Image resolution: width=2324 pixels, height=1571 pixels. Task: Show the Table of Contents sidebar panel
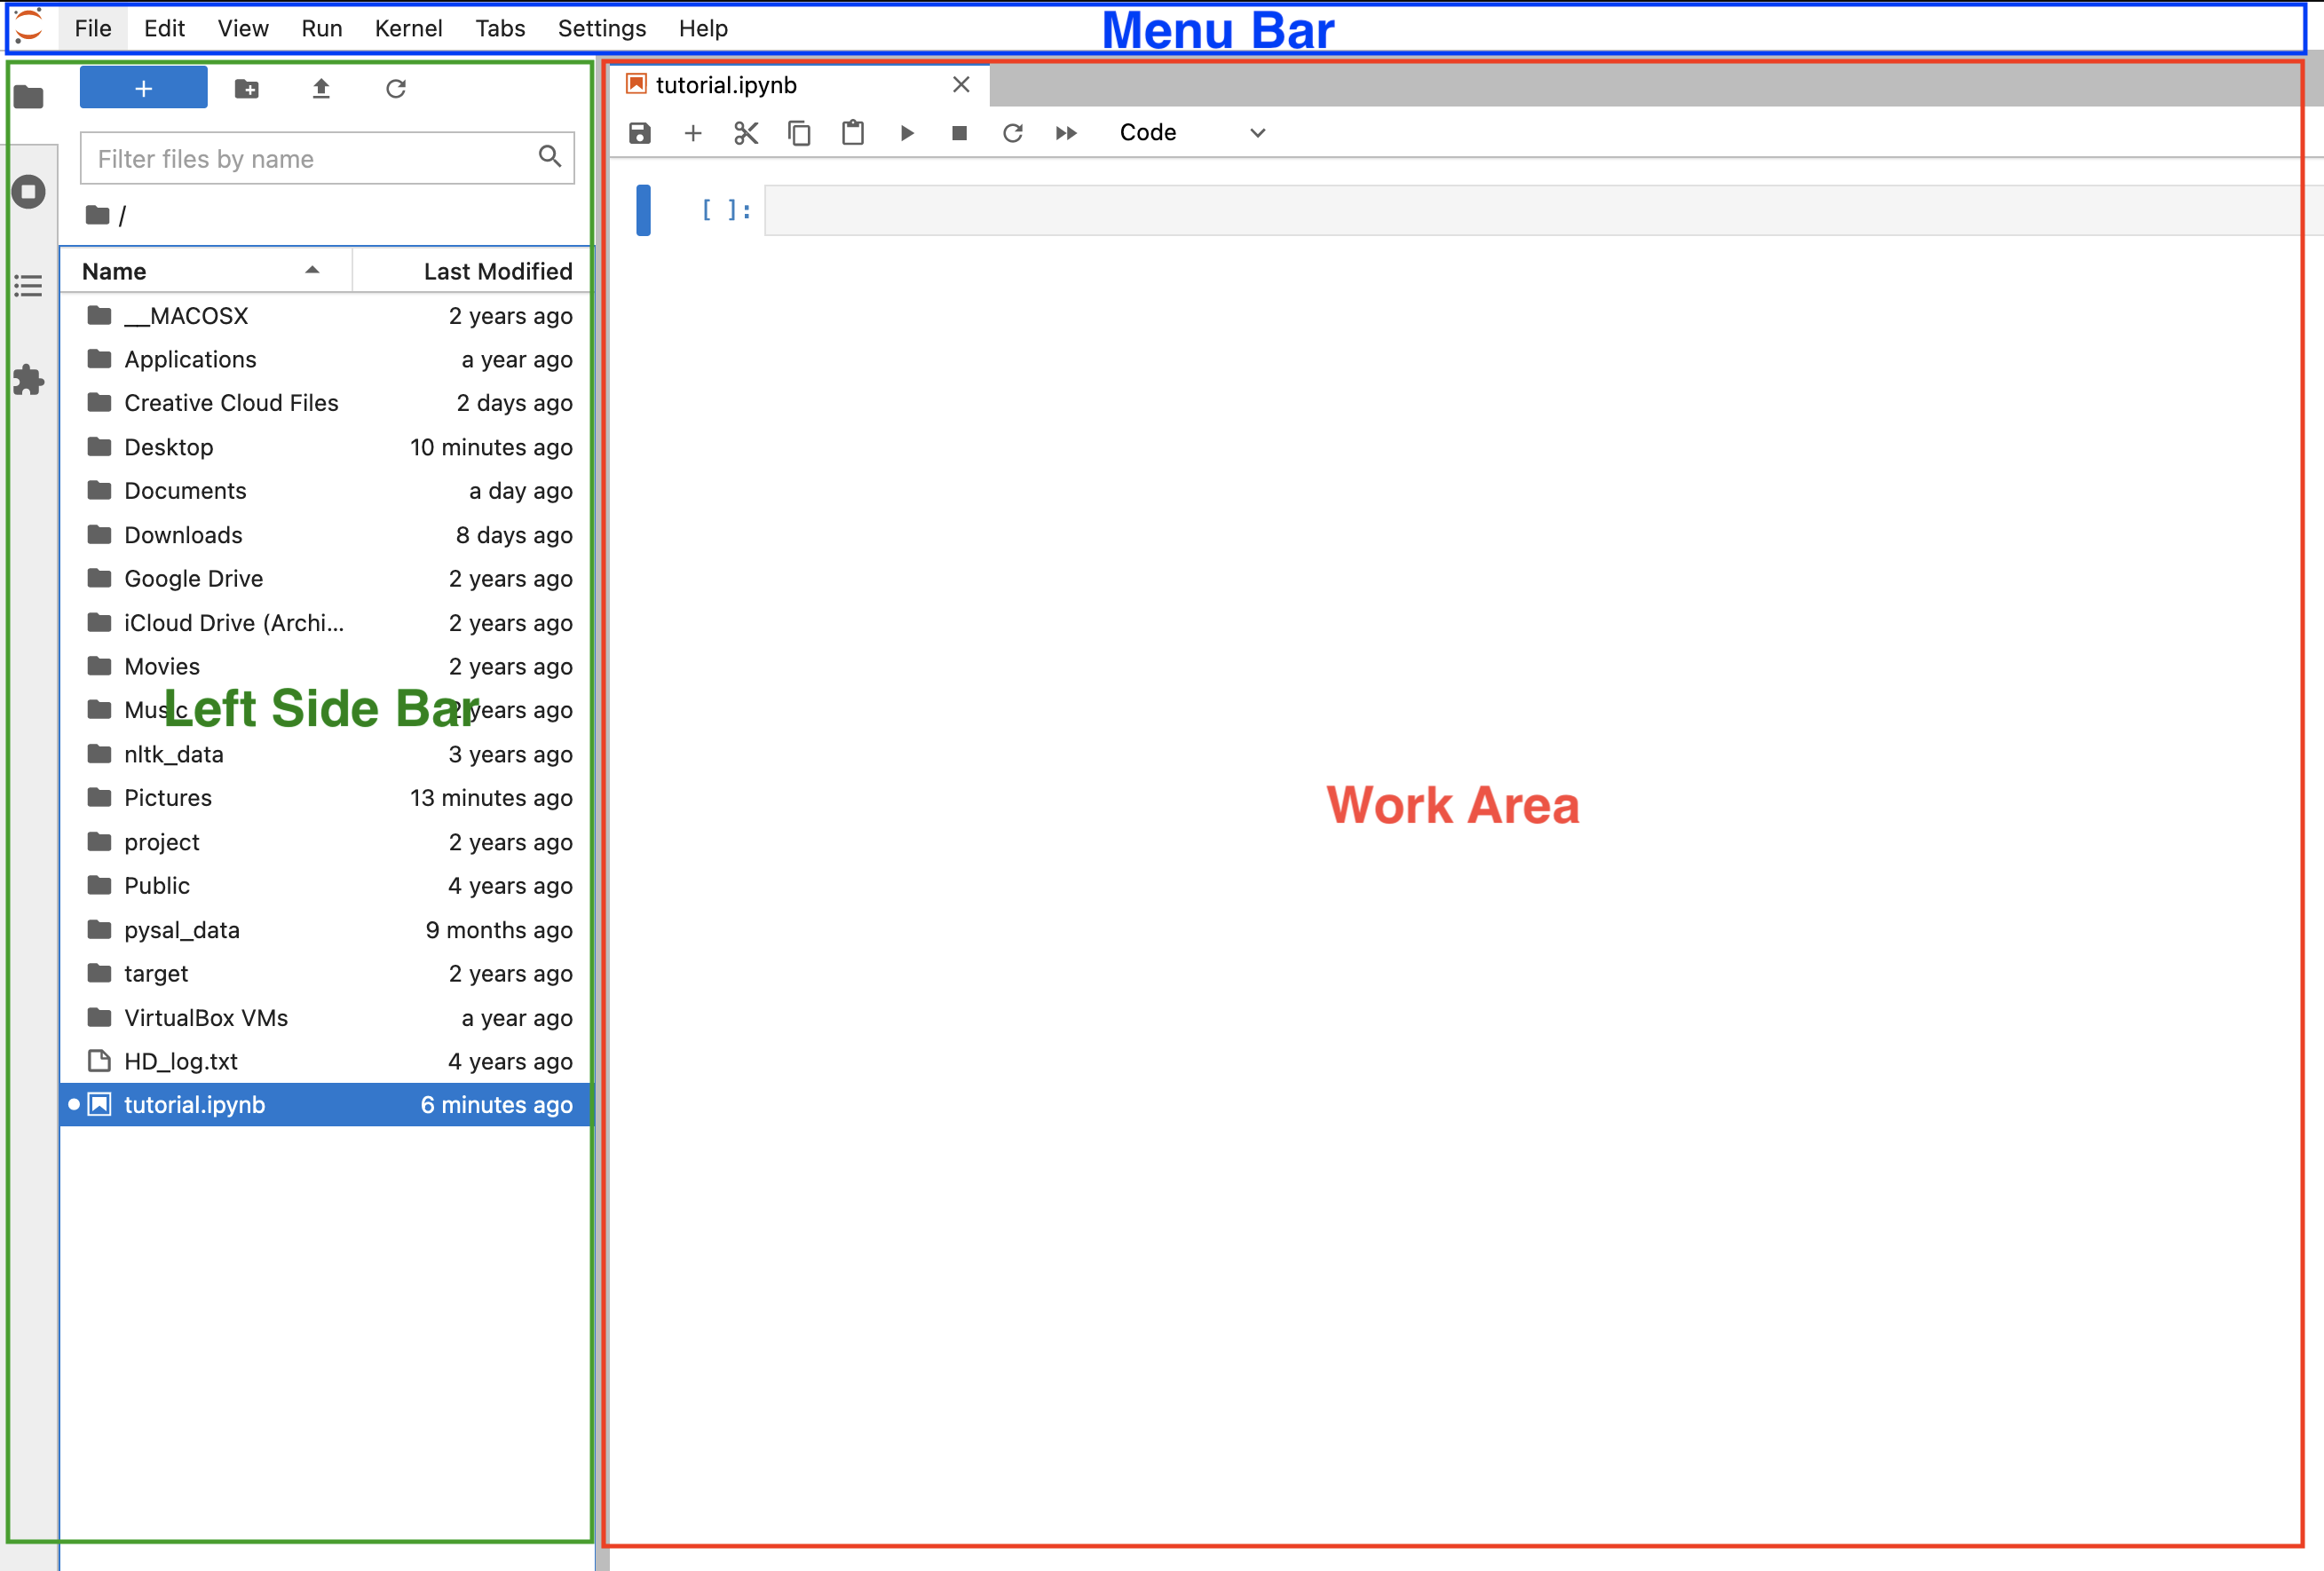tap(29, 286)
